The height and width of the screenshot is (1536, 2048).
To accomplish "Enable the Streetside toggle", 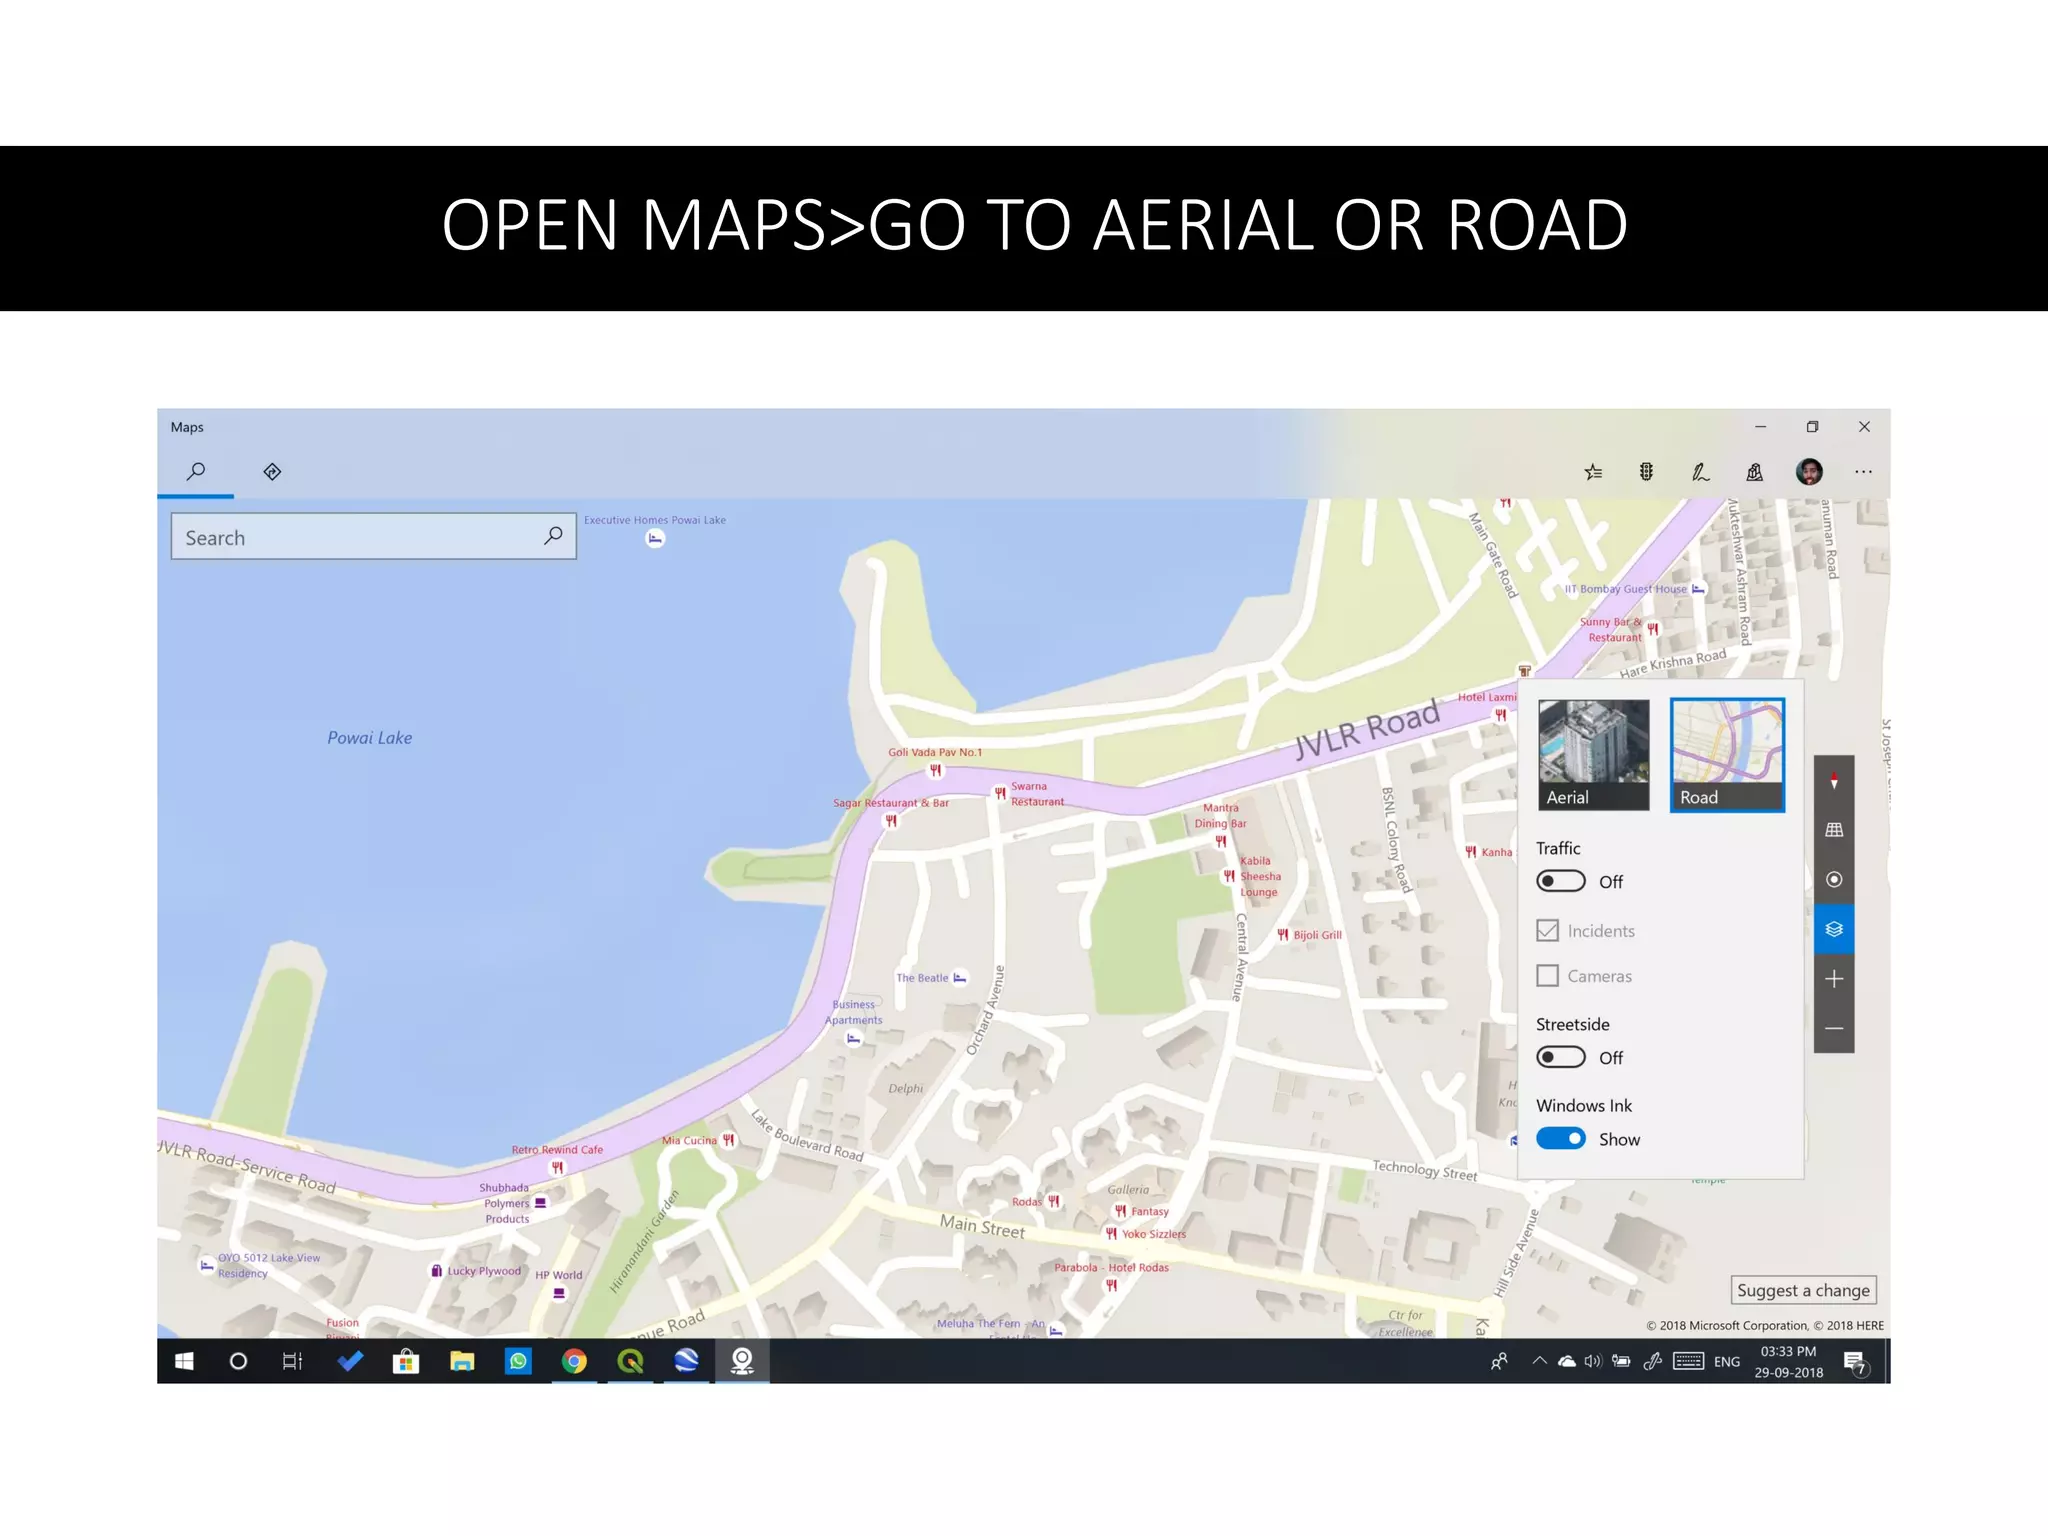I will click(x=1561, y=1057).
